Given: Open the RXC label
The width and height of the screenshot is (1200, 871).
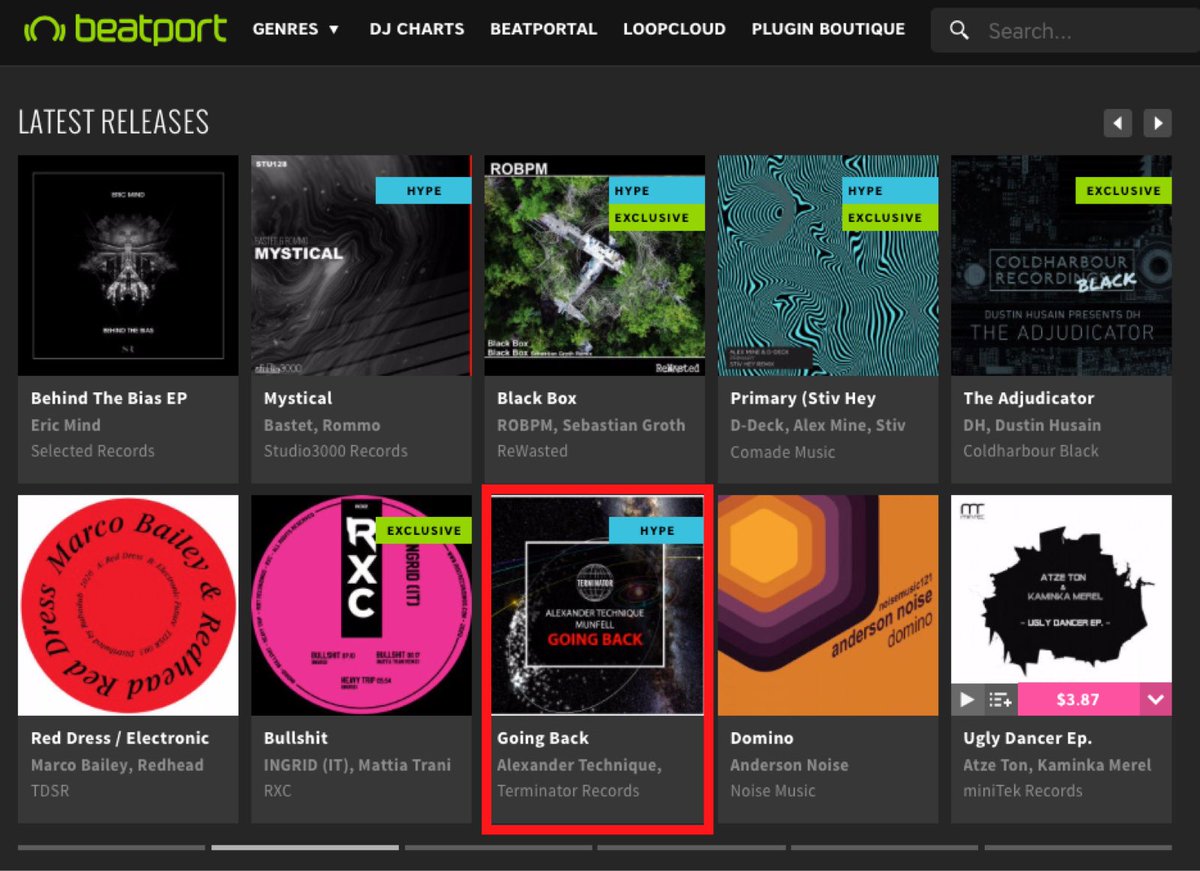Looking at the screenshot, I should [277, 791].
